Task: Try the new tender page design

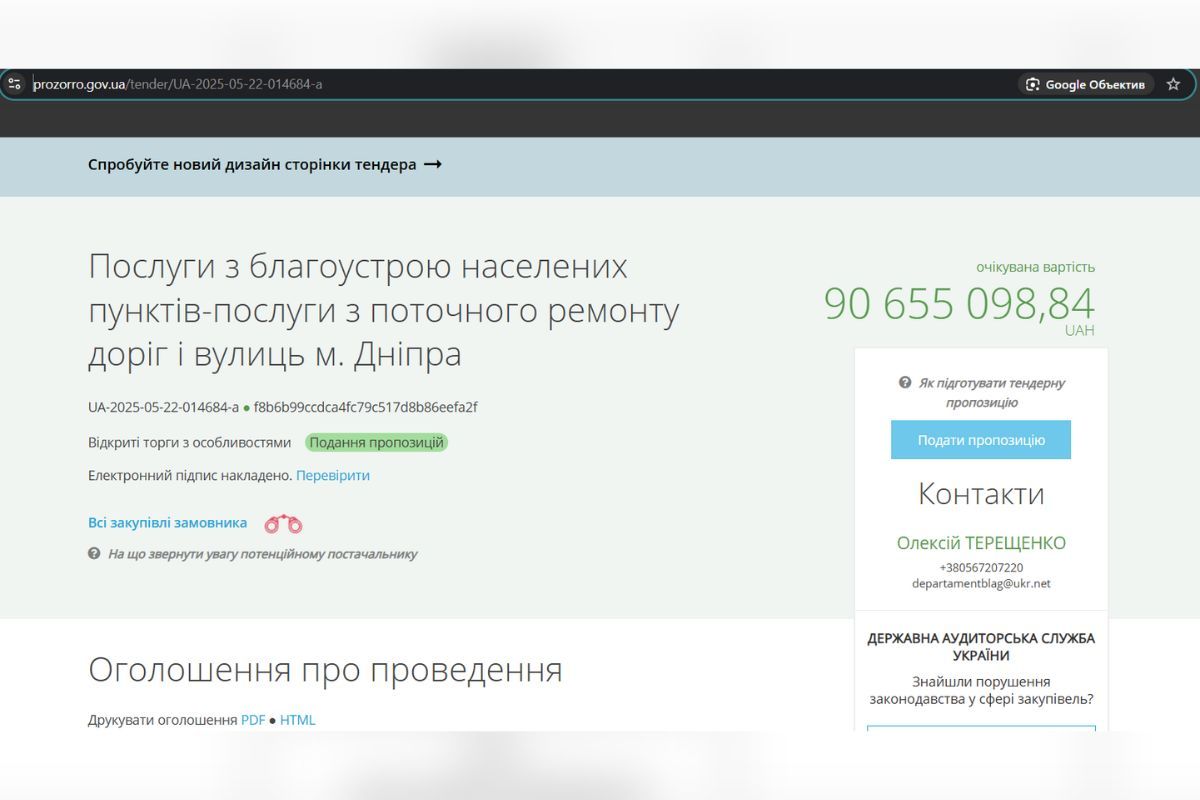Action: pos(264,164)
